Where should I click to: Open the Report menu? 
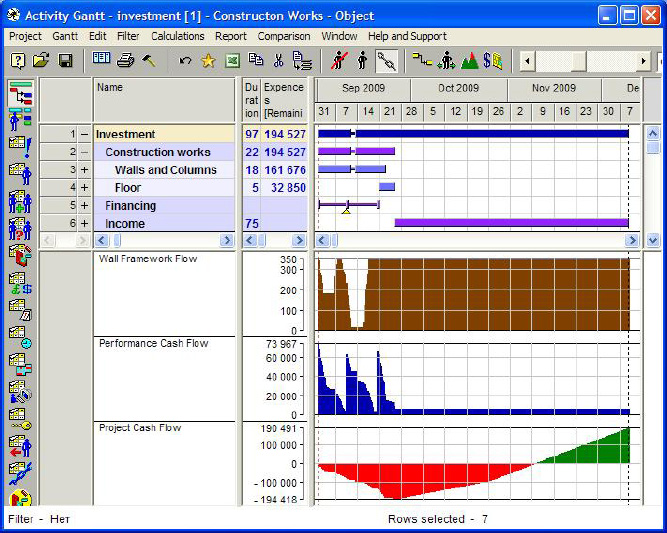tap(231, 37)
